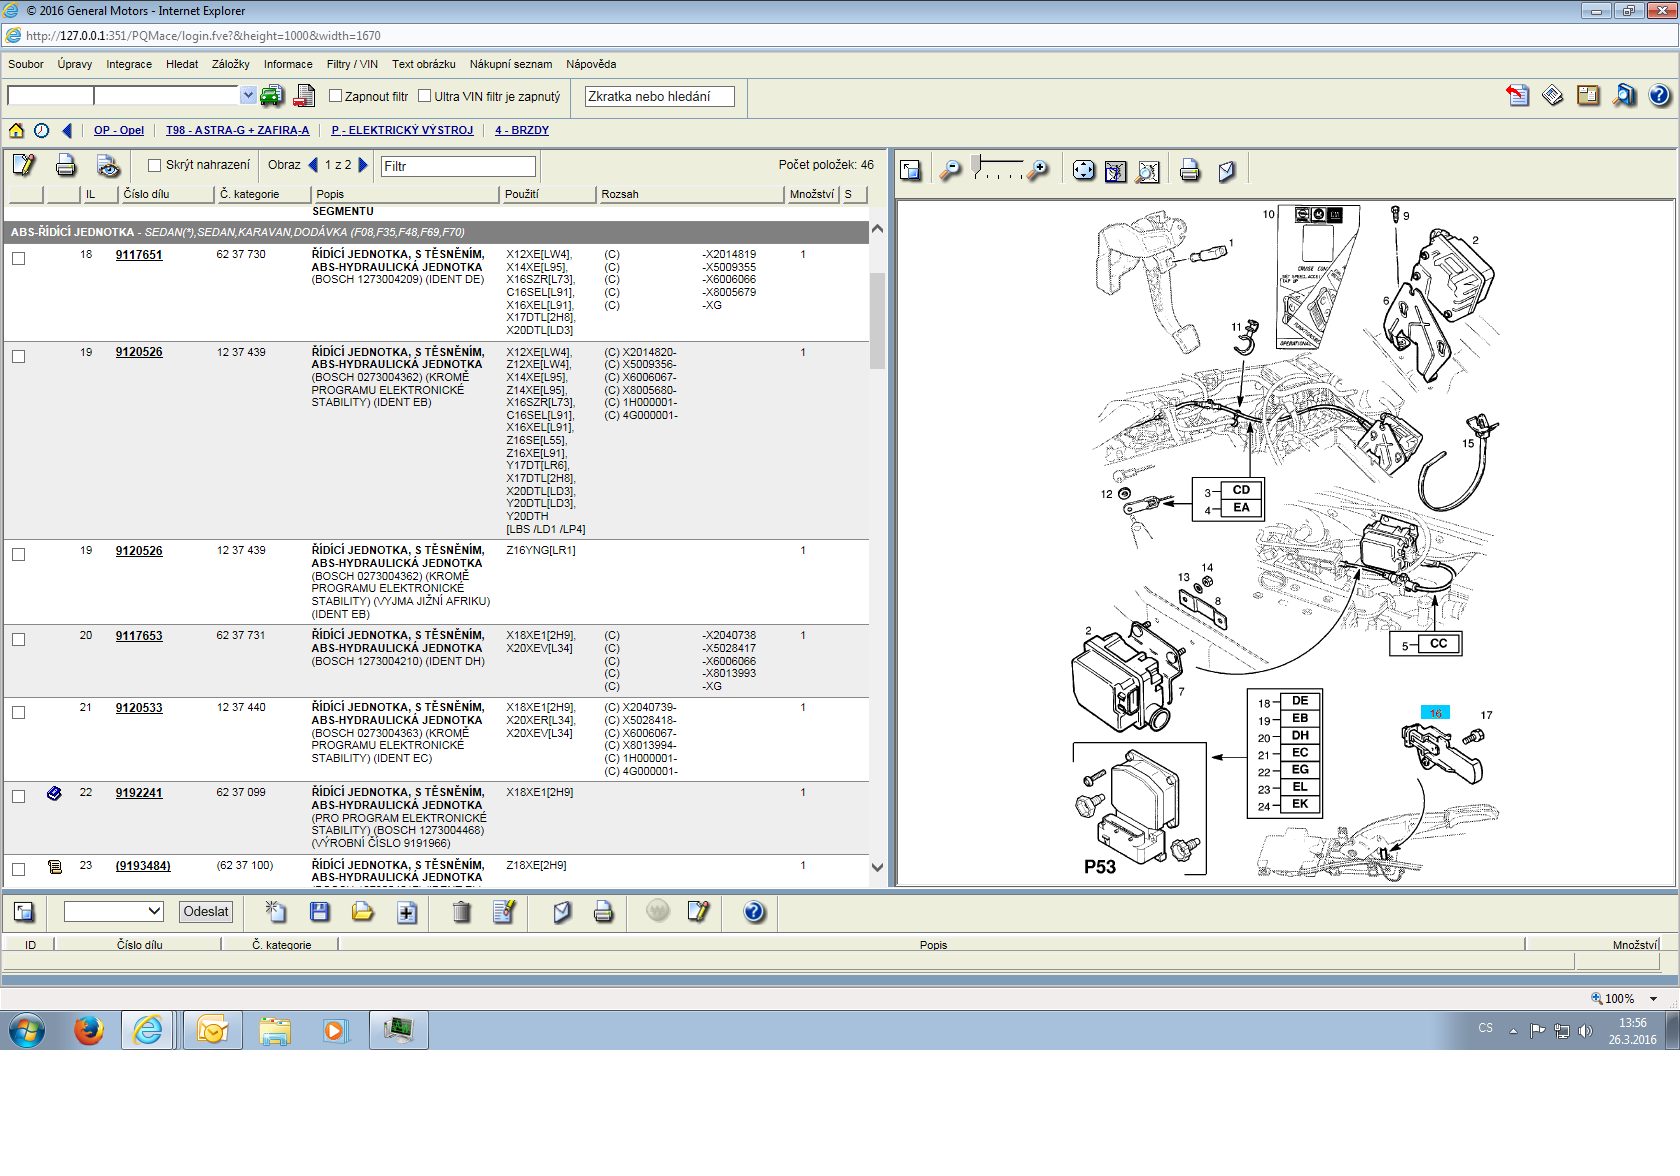Print the shopping list
This screenshot has height=1176, width=1680.
pos(603,912)
